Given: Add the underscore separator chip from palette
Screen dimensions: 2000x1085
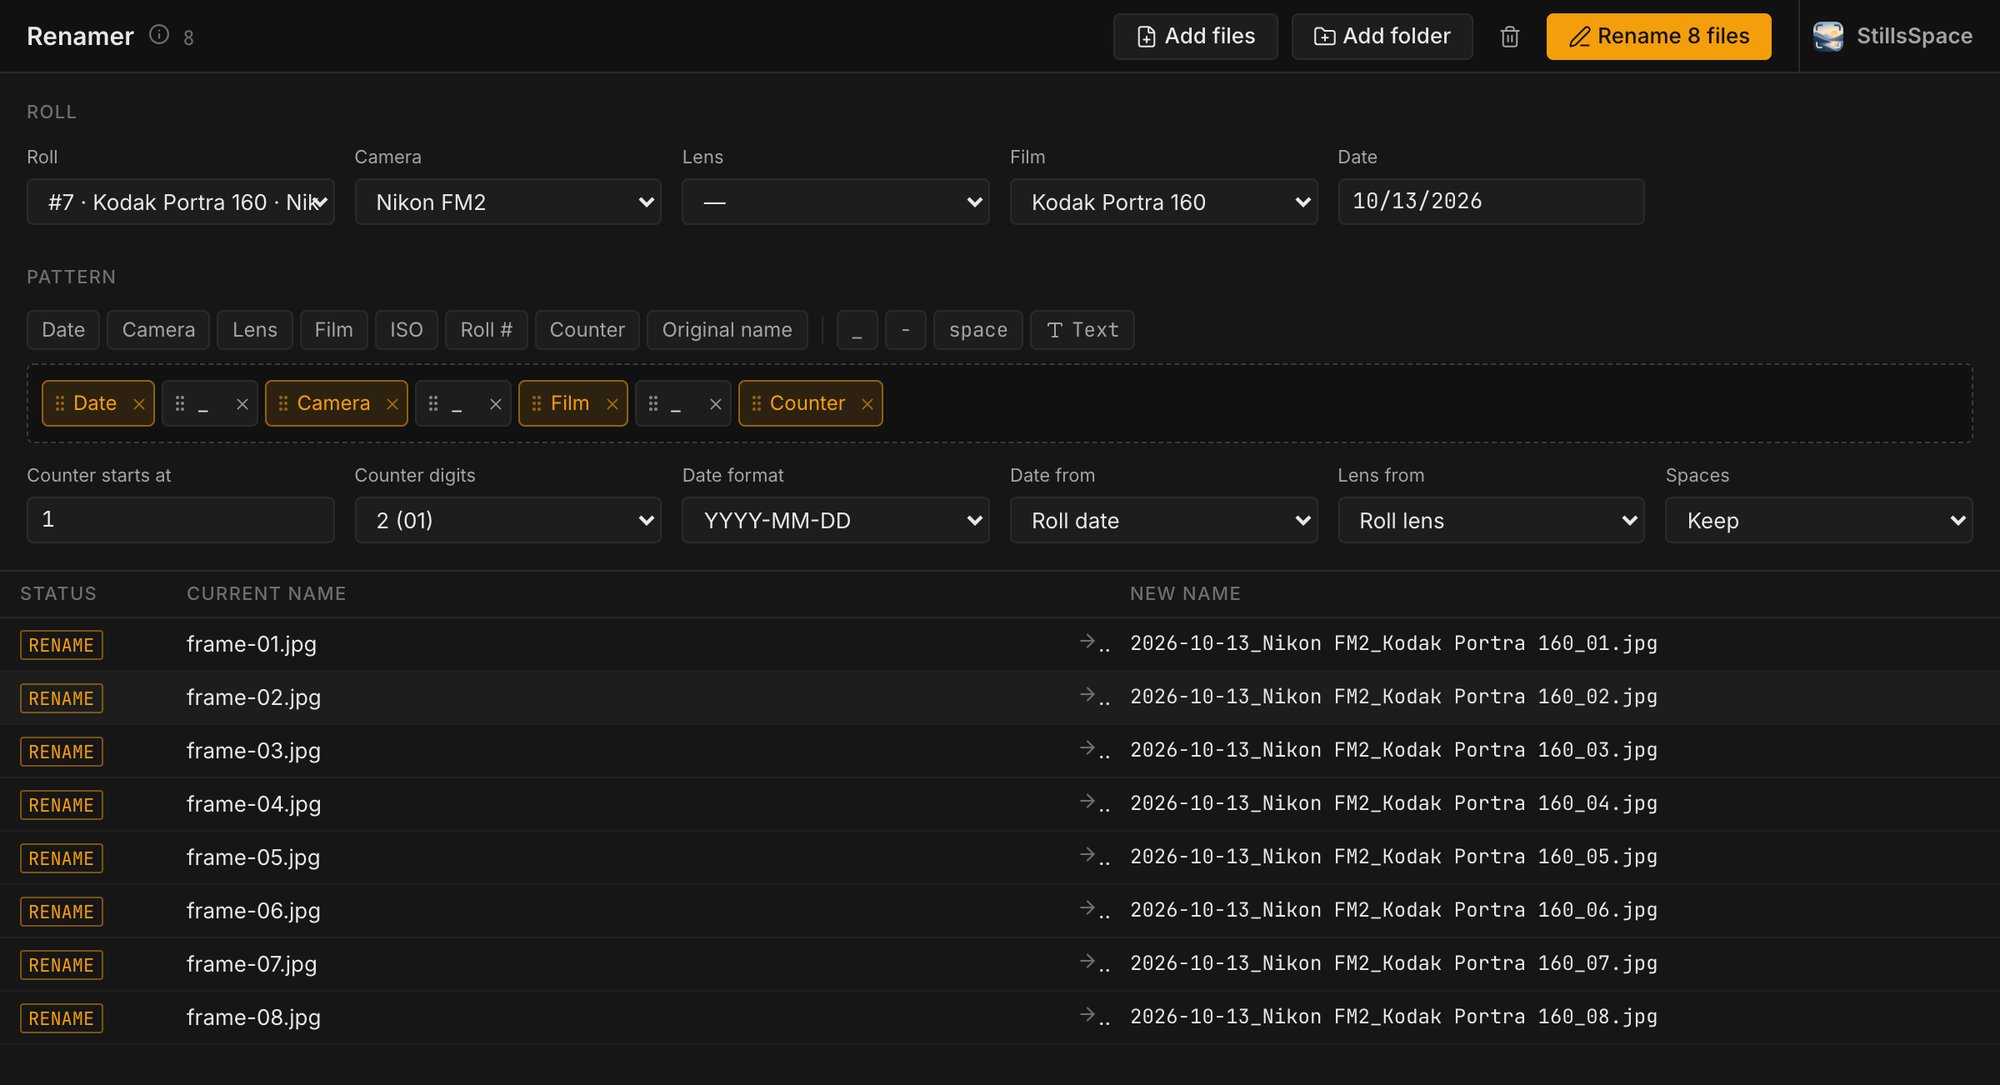Looking at the screenshot, I should 857,330.
